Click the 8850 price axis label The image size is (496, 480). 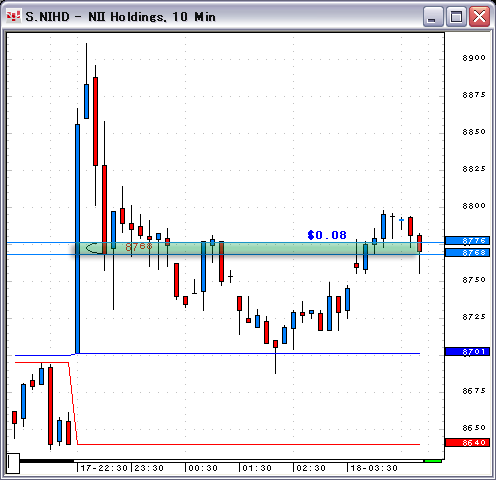(474, 132)
